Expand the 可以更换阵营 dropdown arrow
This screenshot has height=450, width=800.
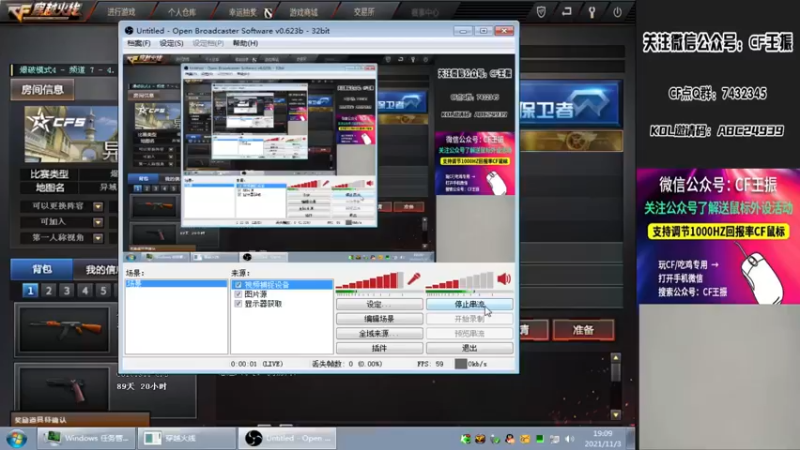98,207
